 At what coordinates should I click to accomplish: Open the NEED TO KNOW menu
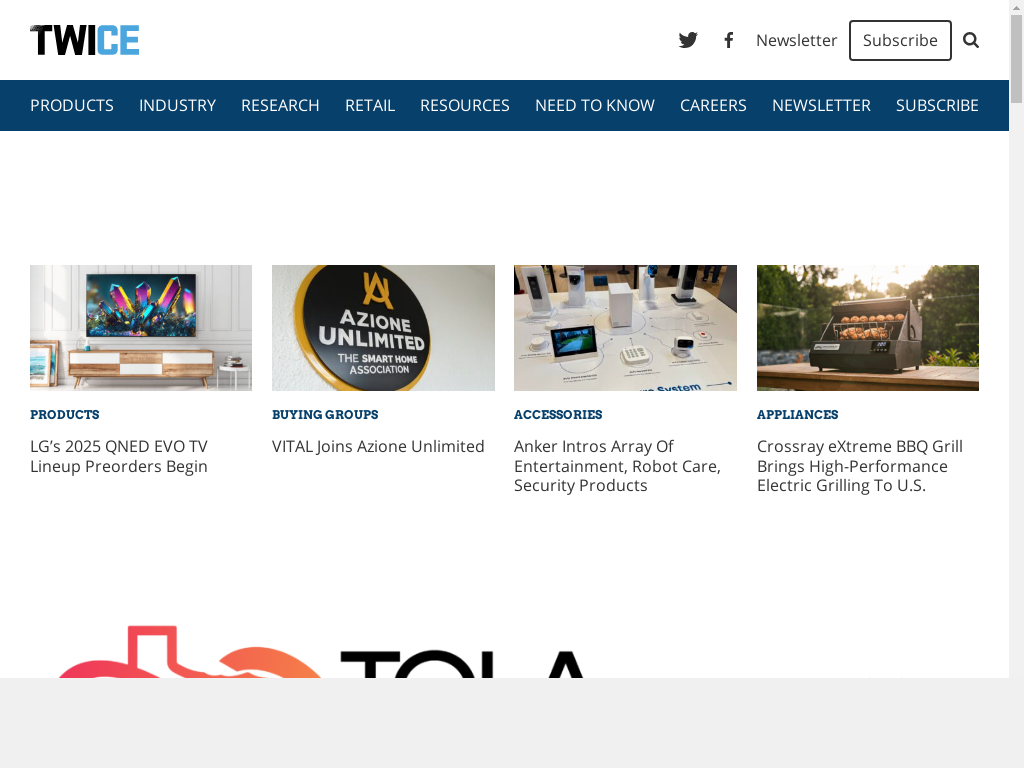[595, 105]
